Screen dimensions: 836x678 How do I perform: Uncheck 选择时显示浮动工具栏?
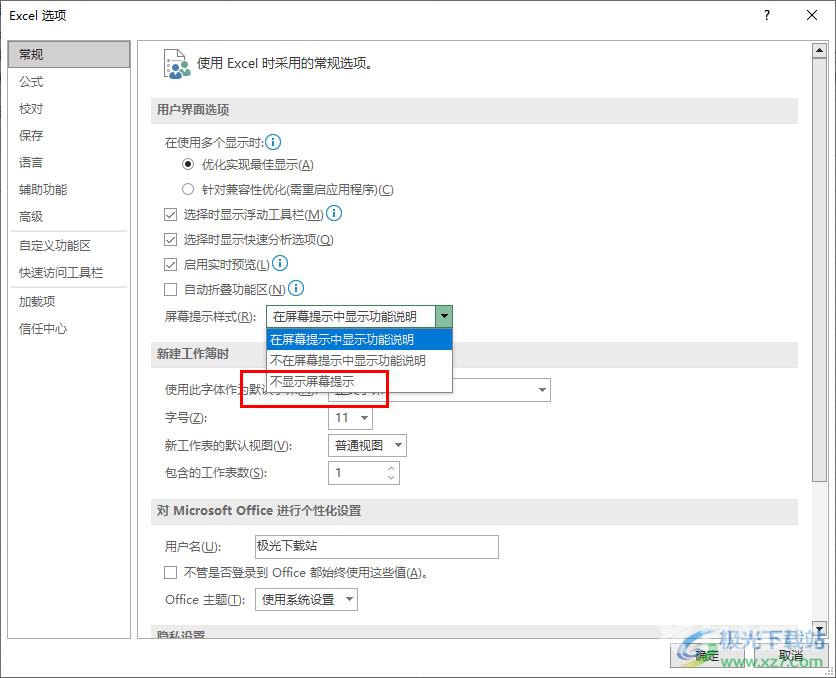pos(170,215)
